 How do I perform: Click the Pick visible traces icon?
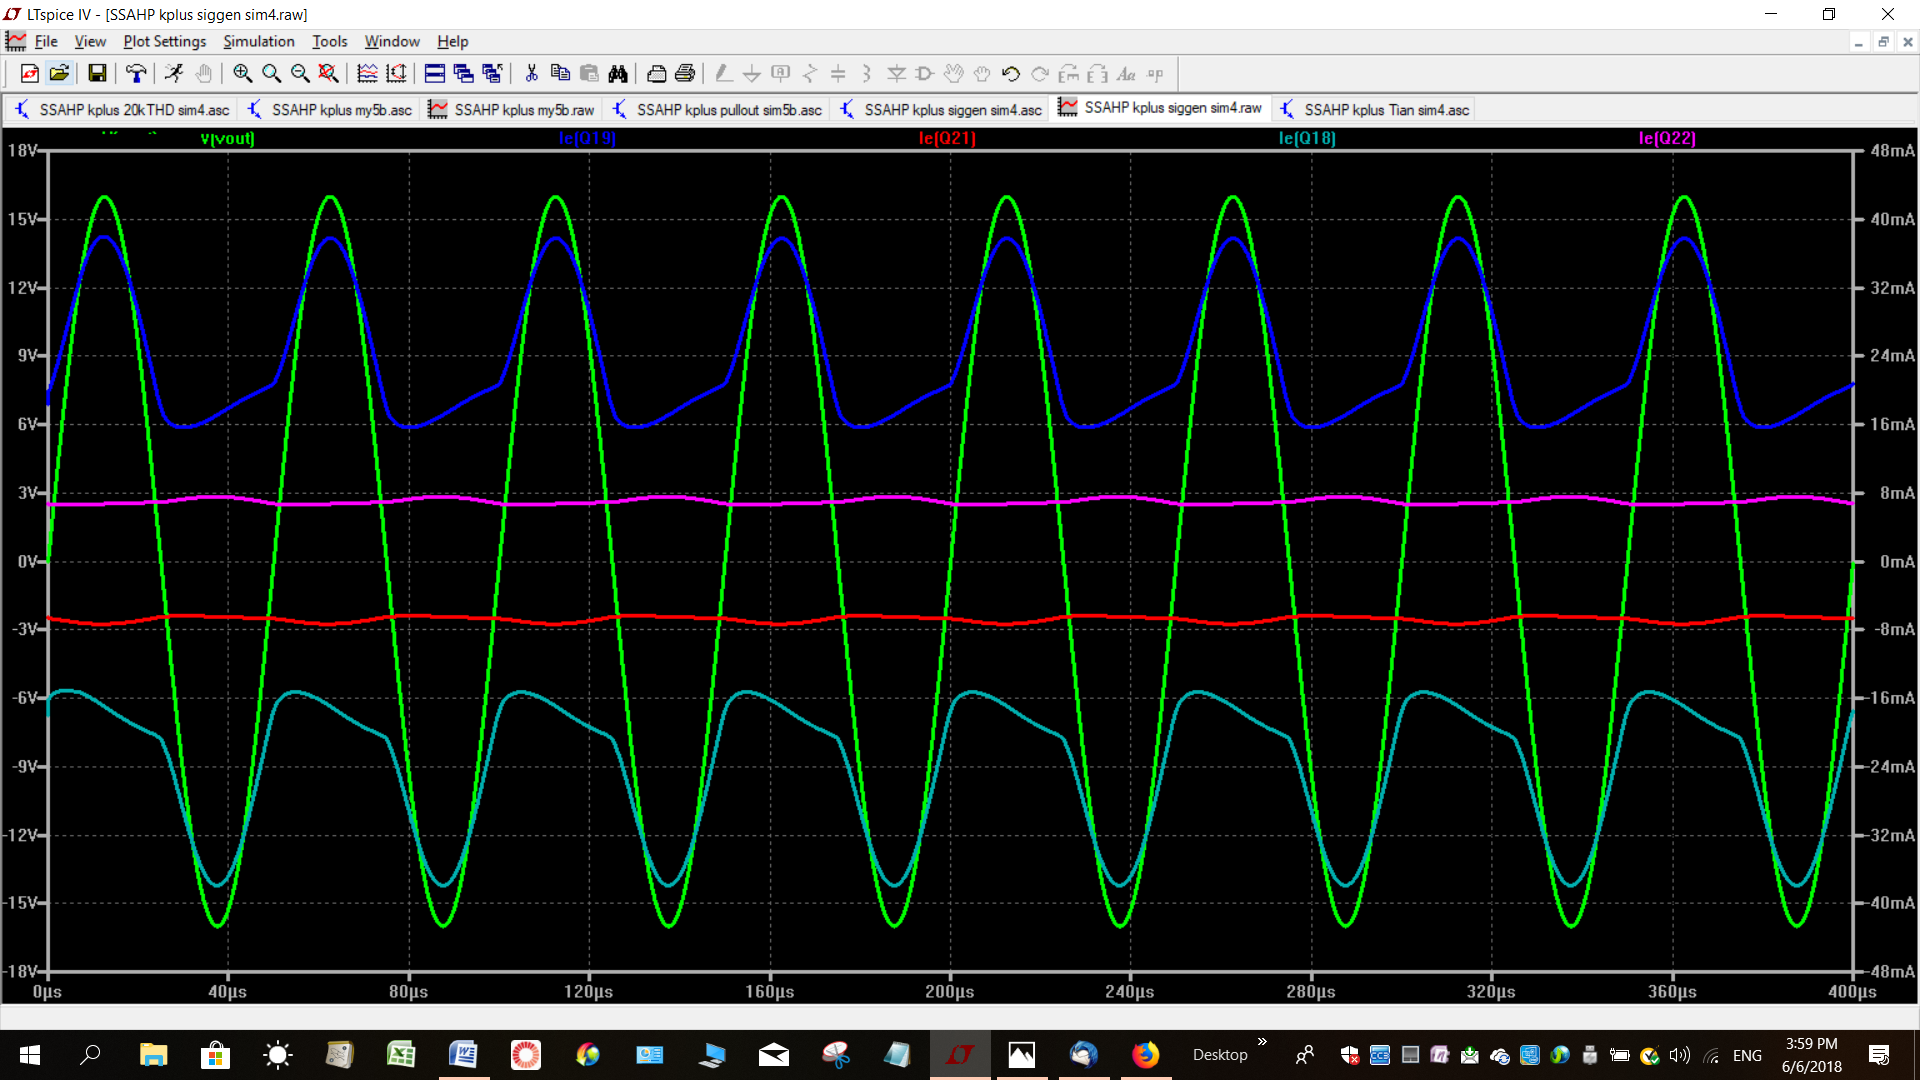[396, 73]
